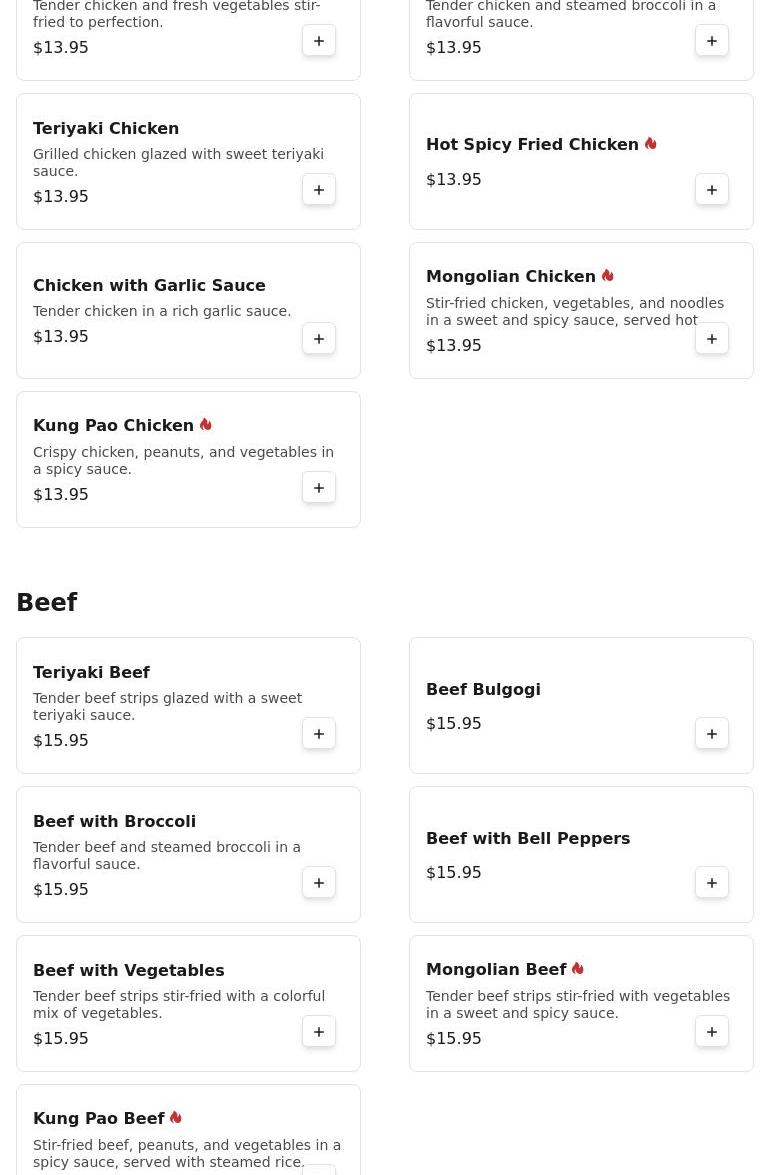Add Beef with Bell Peppers to cart
Viewport: 770px width, 1175px height.
coord(712,883)
